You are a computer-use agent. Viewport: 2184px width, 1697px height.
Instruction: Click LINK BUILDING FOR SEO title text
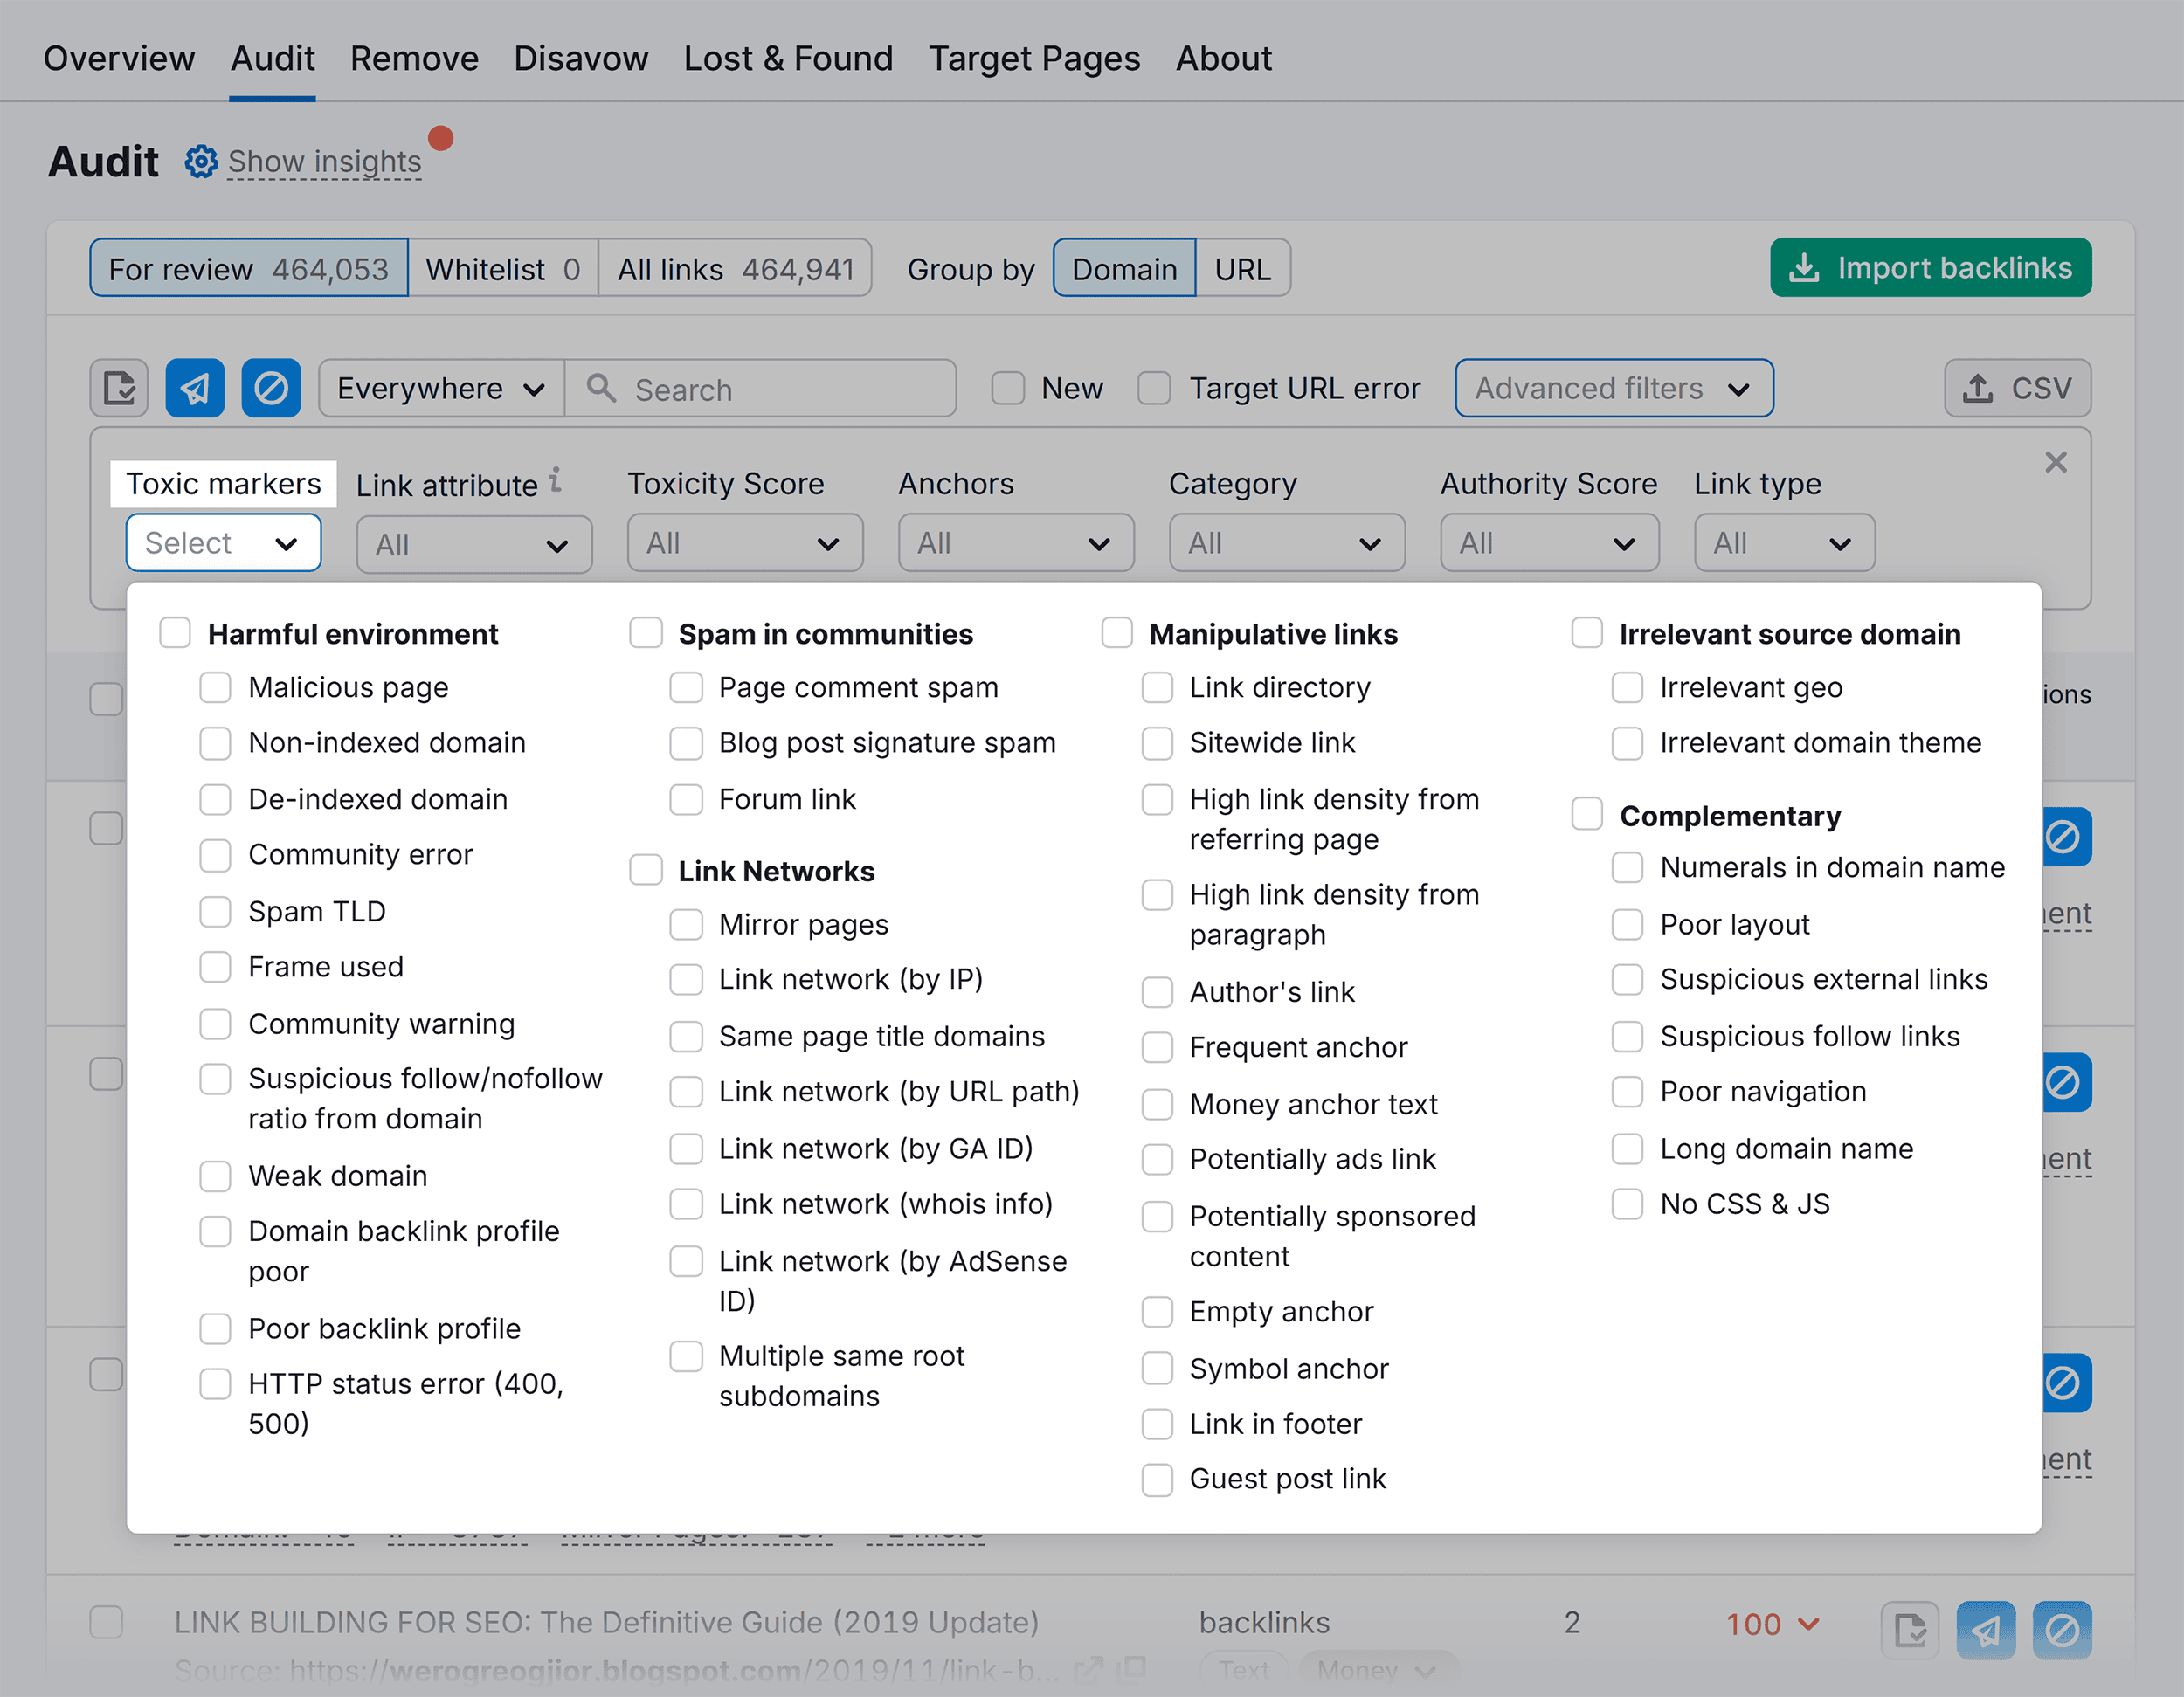(606, 1622)
